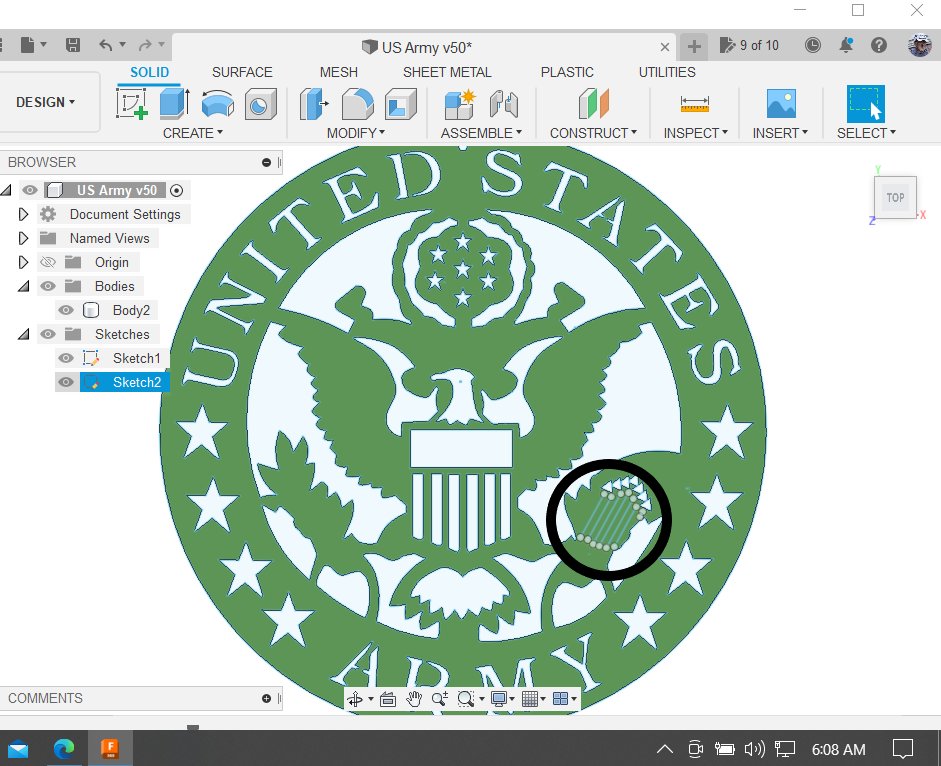941x766 pixels.
Task: Collapse the Bodies tree node
Action: [x=23, y=286]
